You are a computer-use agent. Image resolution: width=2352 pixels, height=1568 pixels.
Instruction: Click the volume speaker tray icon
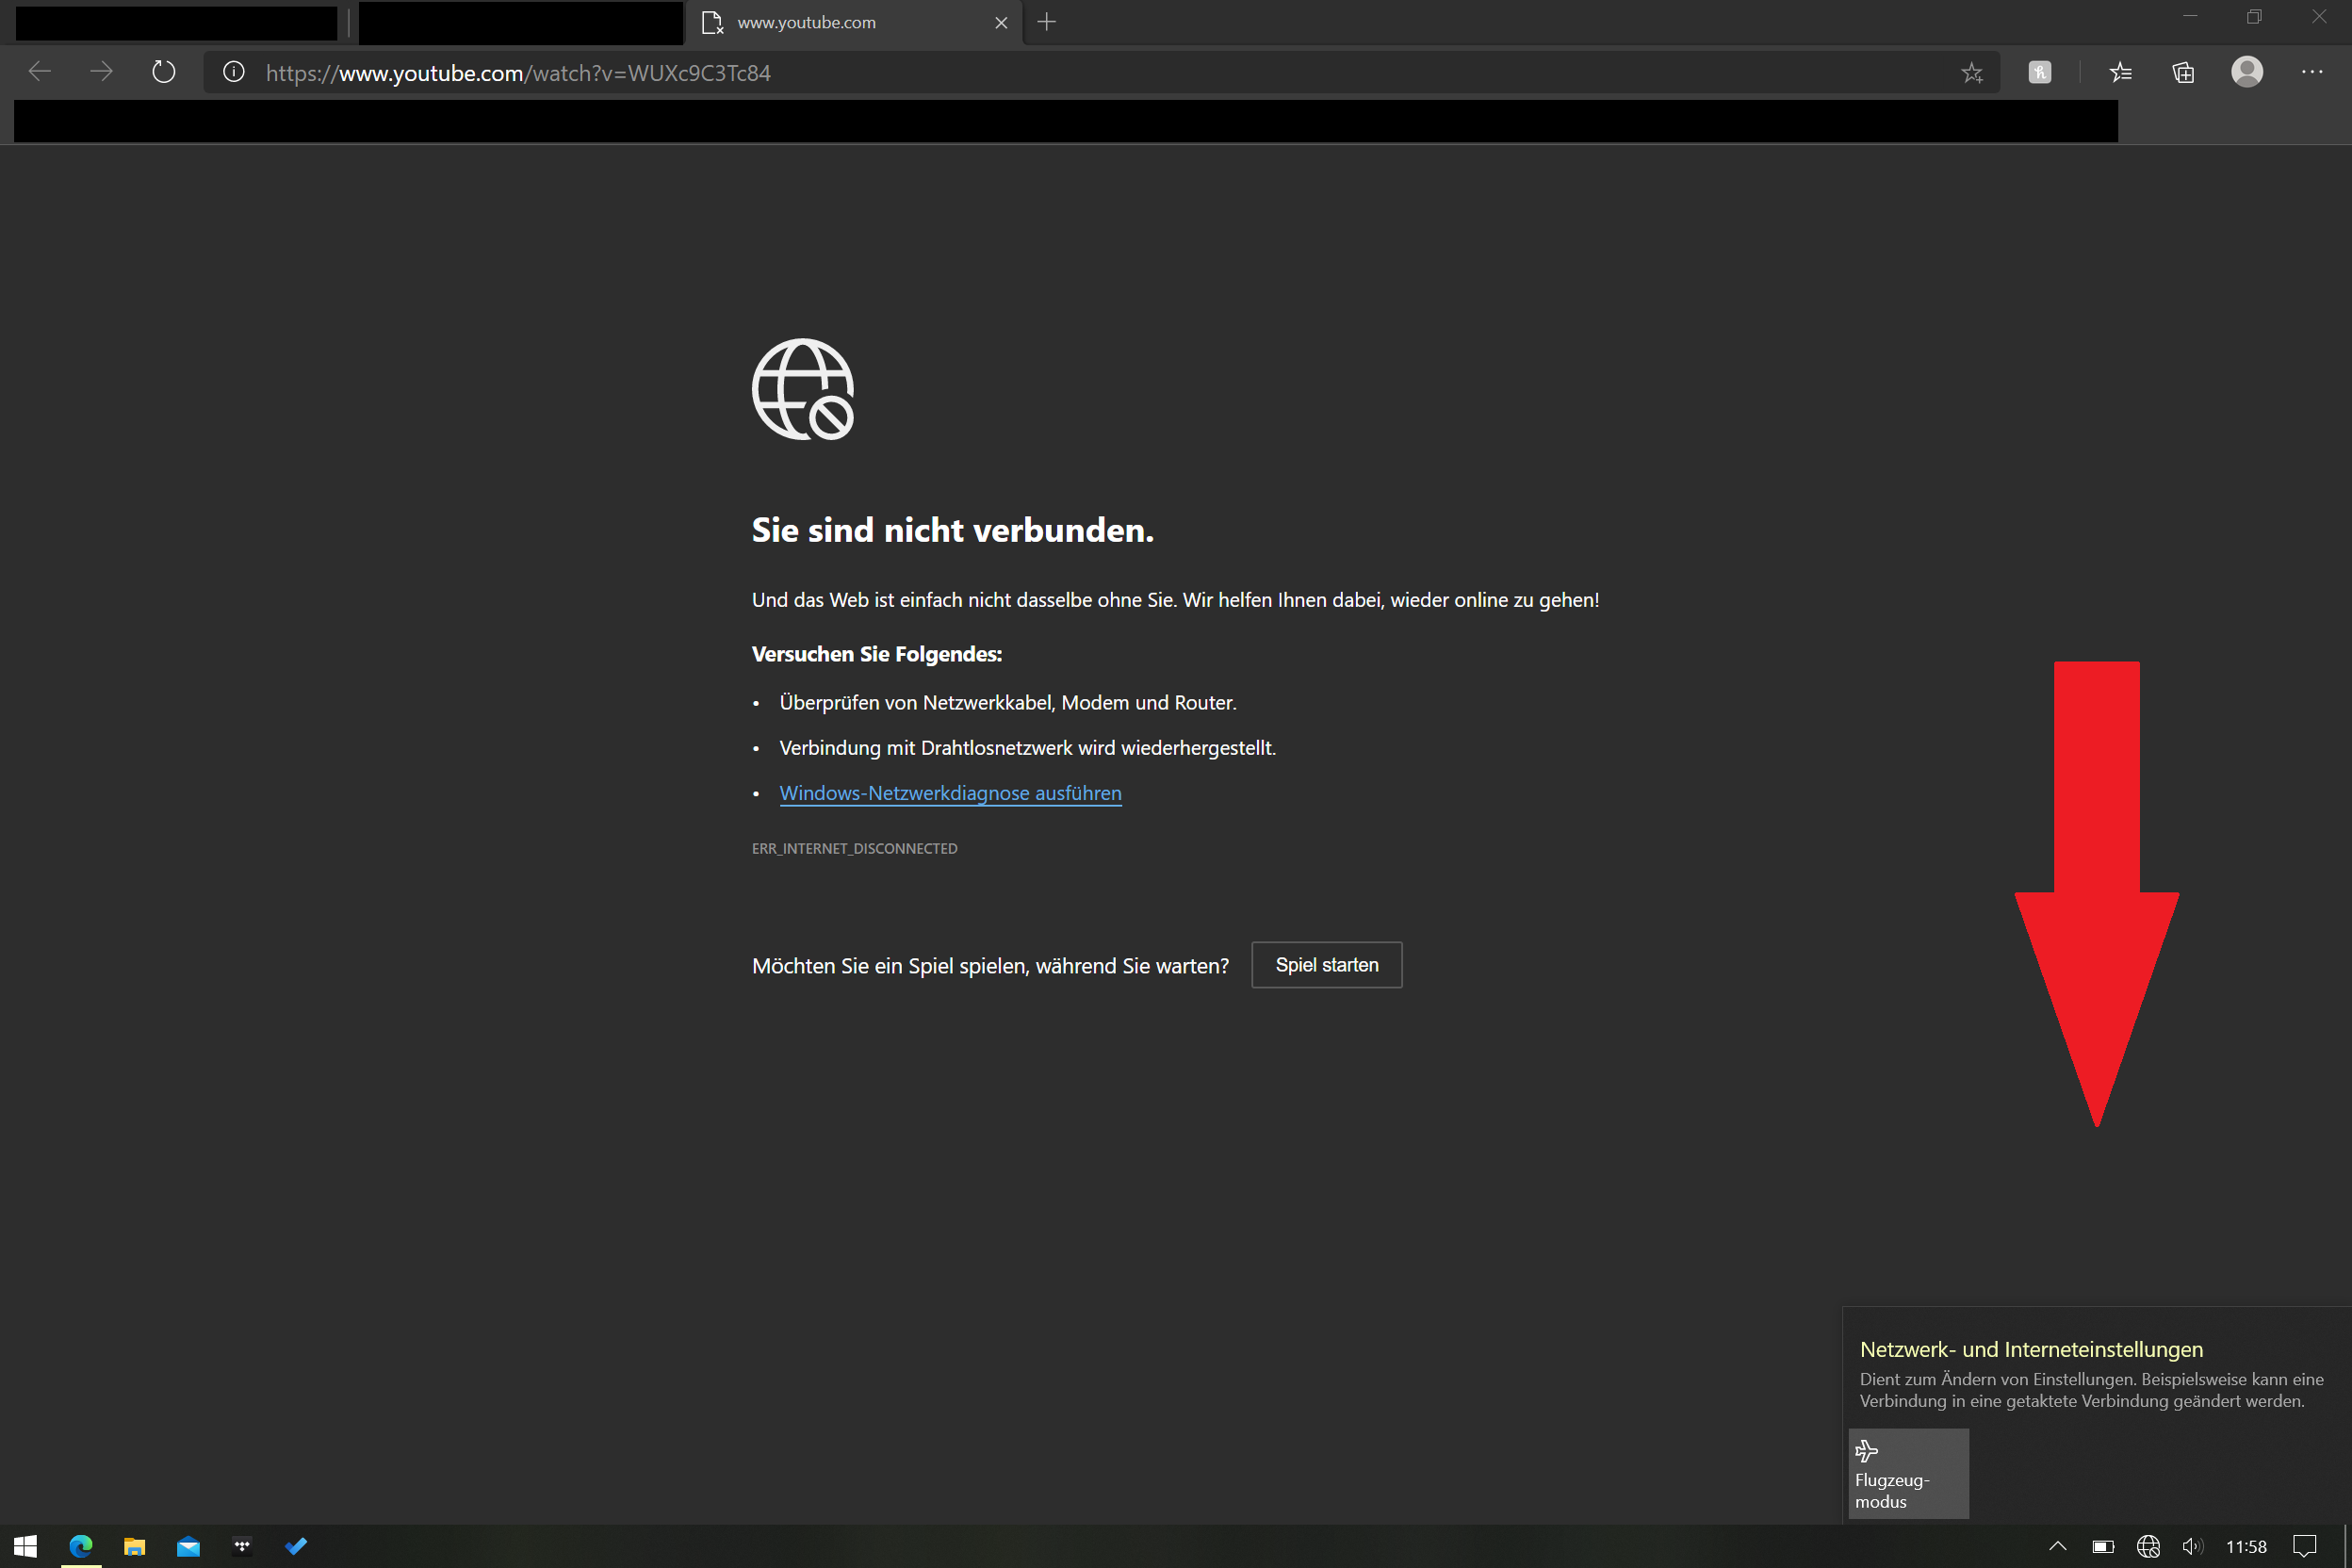click(x=2191, y=1546)
